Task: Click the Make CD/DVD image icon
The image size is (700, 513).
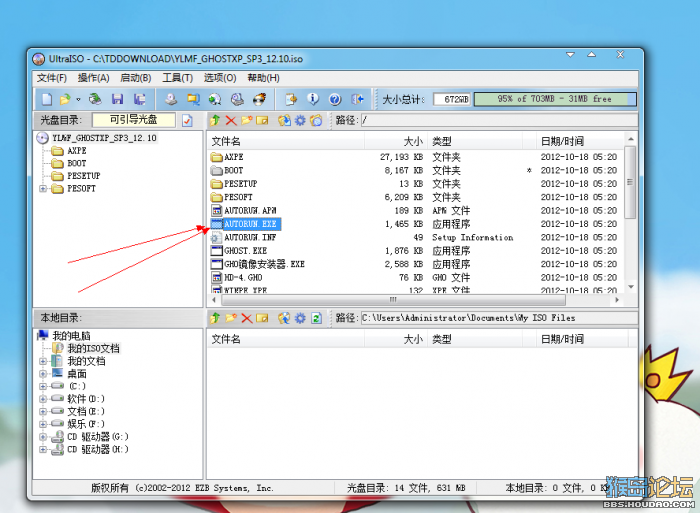Action: coord(171,99)
